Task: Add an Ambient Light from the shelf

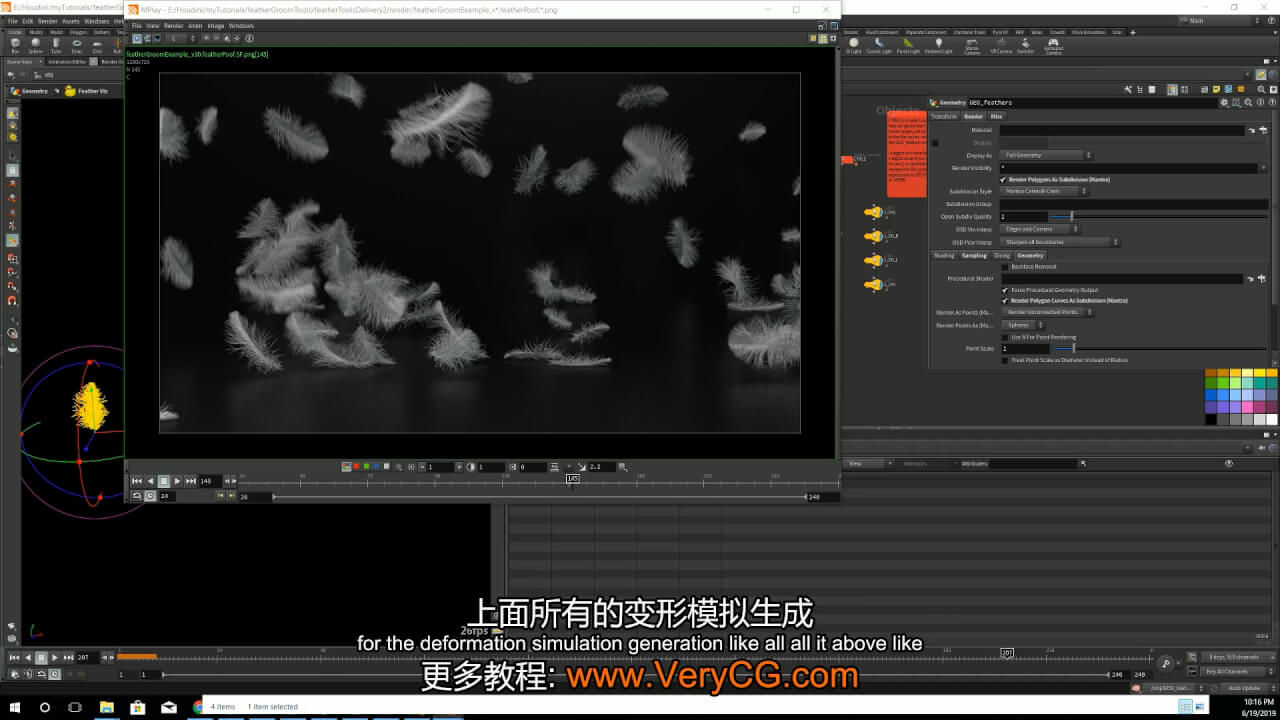Action: click(938, 46)
